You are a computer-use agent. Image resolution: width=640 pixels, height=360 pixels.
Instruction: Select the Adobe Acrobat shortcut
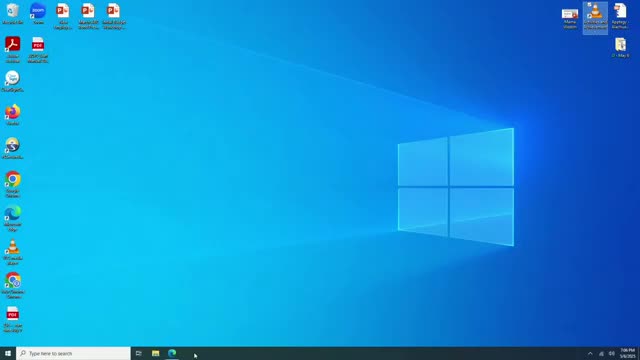pos(13,49)
